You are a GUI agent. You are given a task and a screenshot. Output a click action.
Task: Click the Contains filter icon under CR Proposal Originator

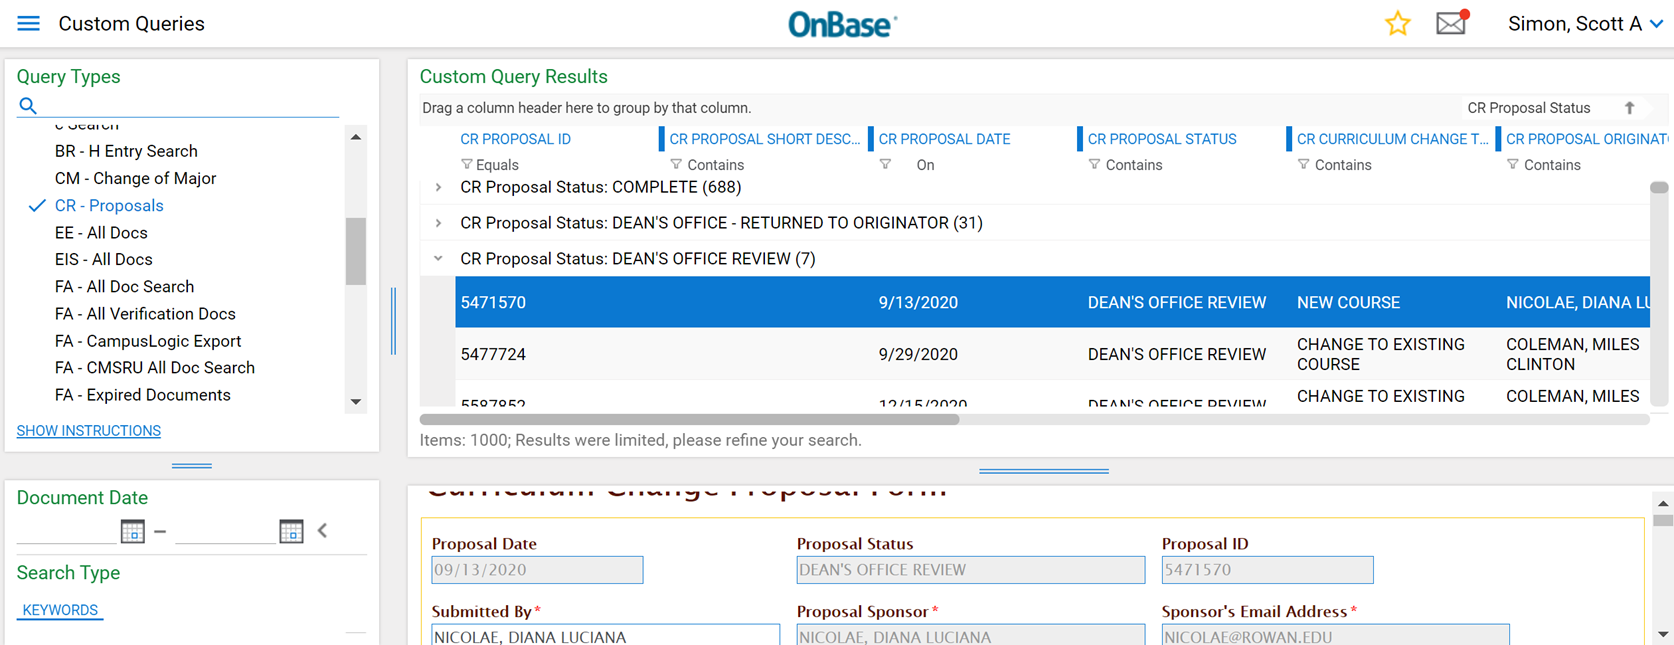point(1512,164)
